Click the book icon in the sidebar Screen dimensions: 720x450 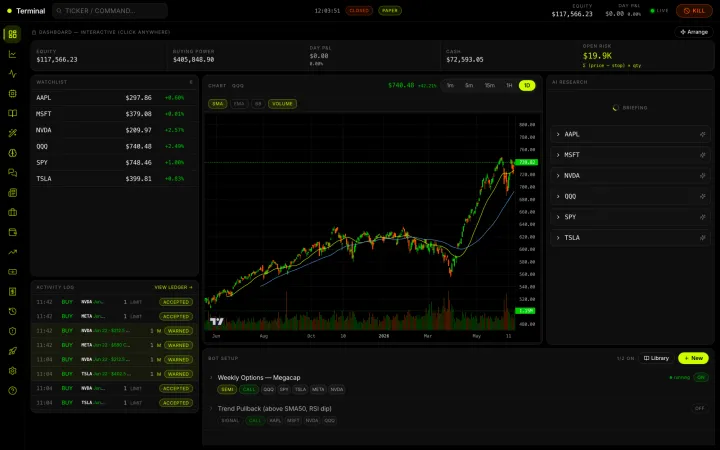coord(12,113)
